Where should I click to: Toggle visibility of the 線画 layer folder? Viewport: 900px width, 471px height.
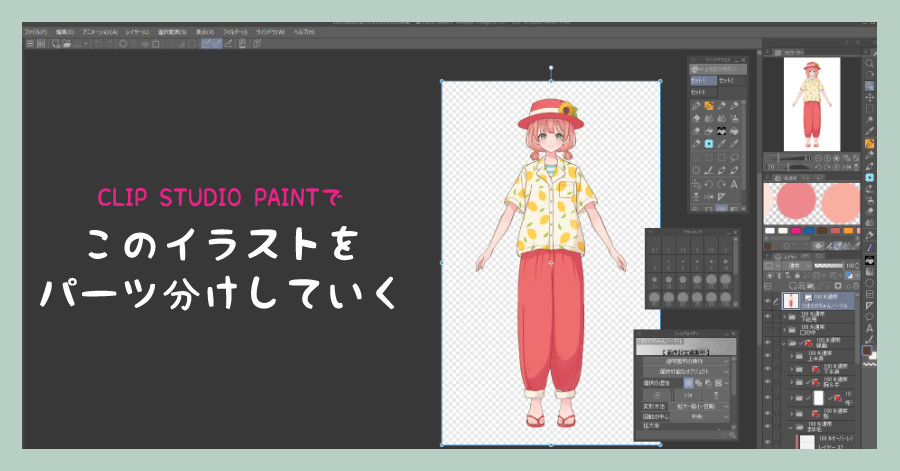(x=768, y=343)
